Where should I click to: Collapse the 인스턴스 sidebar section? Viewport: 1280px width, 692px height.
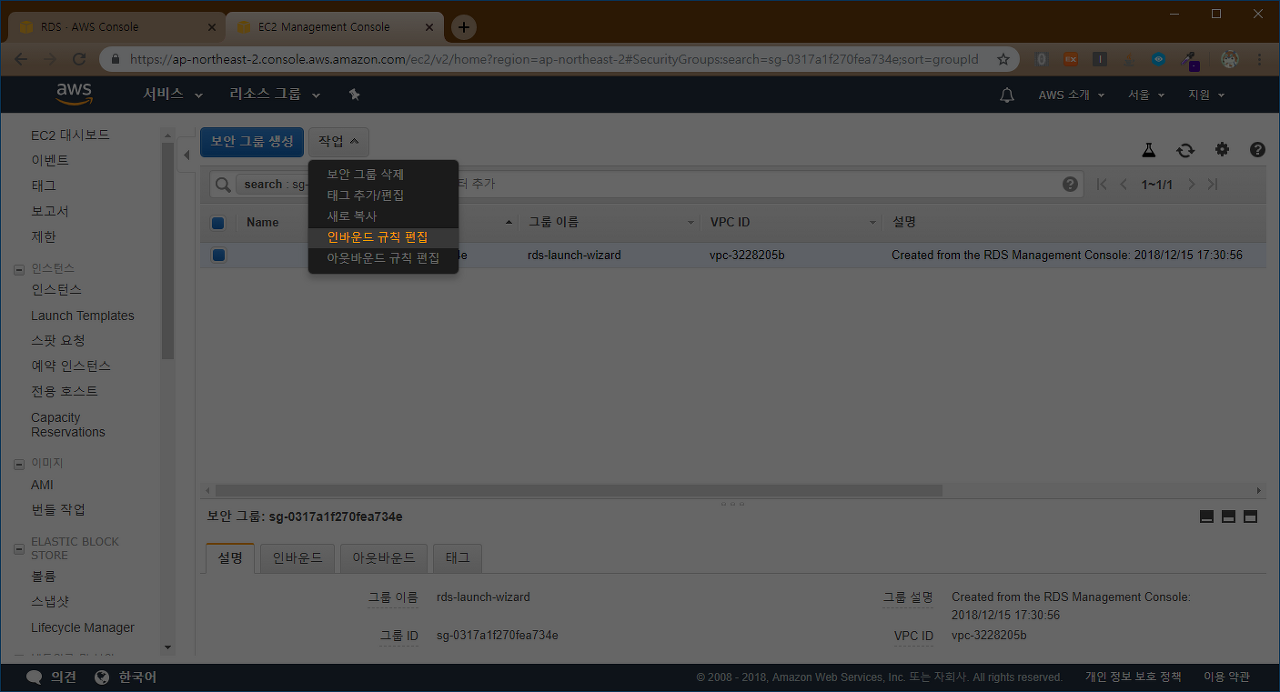[19, 269]
